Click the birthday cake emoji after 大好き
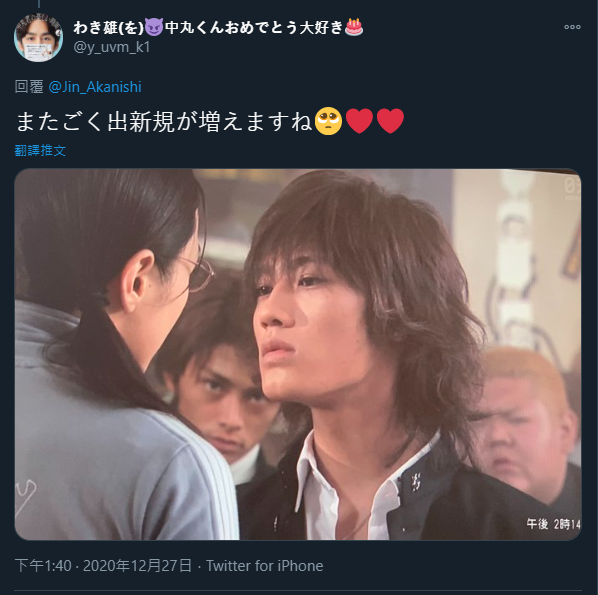Image resolution: width=598 pixels, height=595 pixels. (354, 27)
